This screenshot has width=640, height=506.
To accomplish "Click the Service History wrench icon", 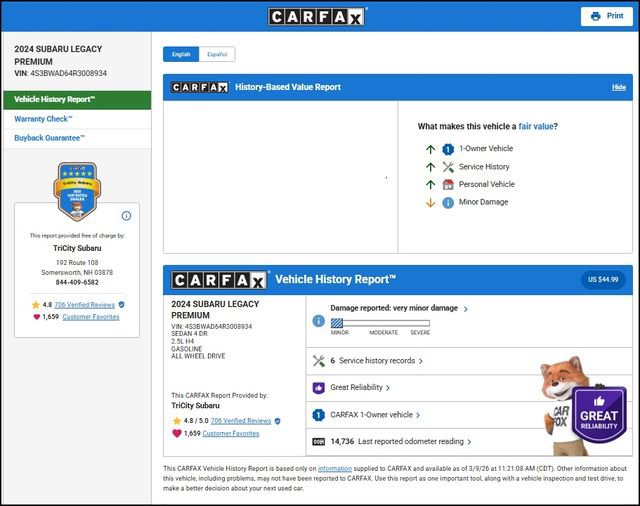I will (448, 167).
